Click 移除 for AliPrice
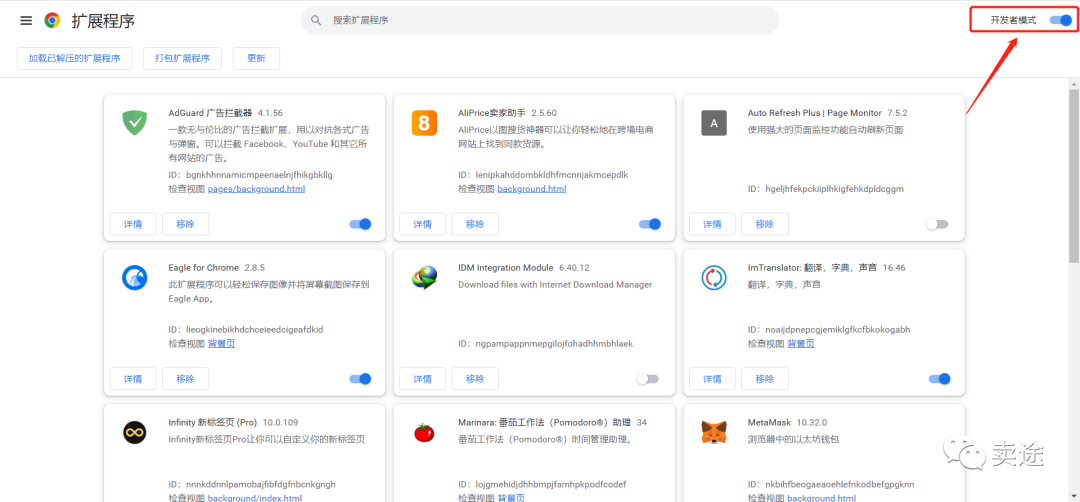This screenshot has height=502, width=1080. [x=475, y=224]
